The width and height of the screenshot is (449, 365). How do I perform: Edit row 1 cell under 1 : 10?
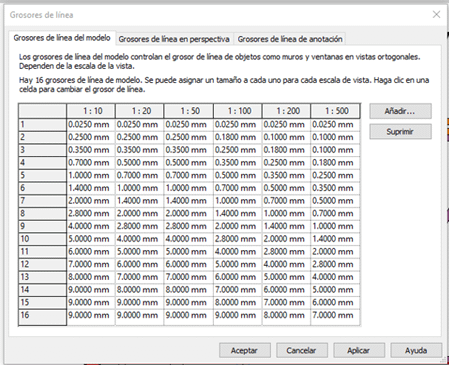pos(91,125)
